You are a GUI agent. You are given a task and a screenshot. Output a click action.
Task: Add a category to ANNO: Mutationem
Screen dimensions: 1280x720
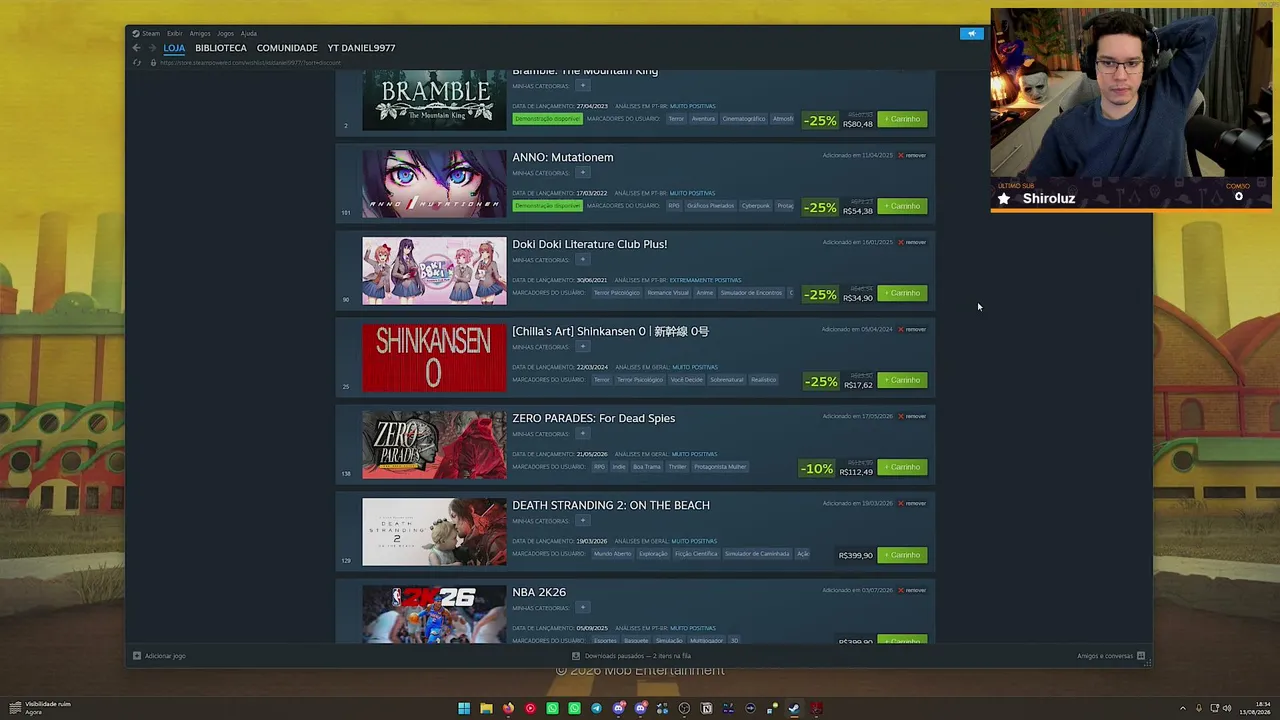[583, 173]
